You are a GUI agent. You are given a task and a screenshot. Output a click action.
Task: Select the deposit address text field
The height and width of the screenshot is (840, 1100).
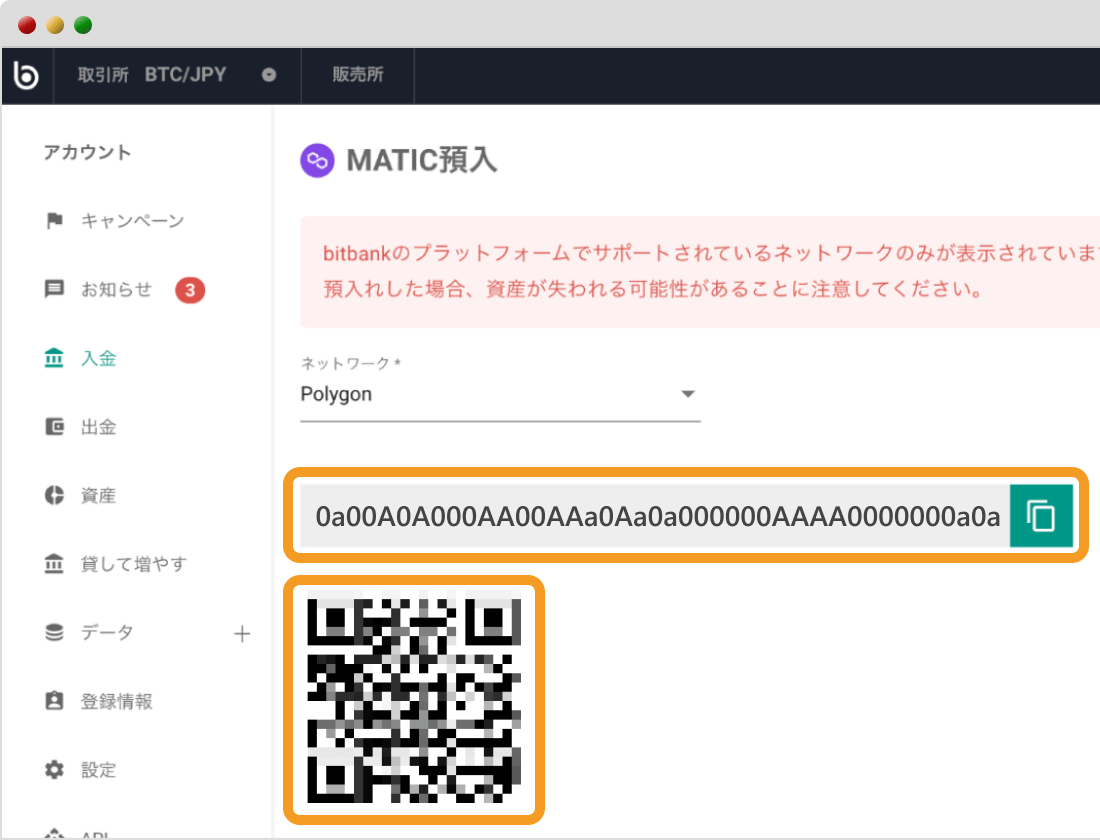pos(655,516)
